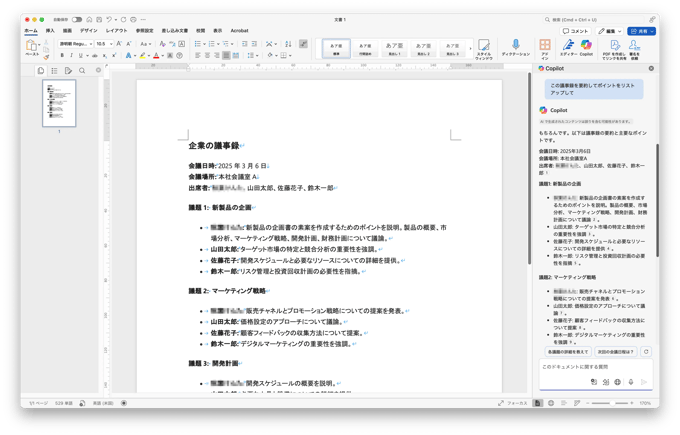Expand the styles gallery arrow
The image size is (680, 435).
pyautogui.click(x=471, y=48)
